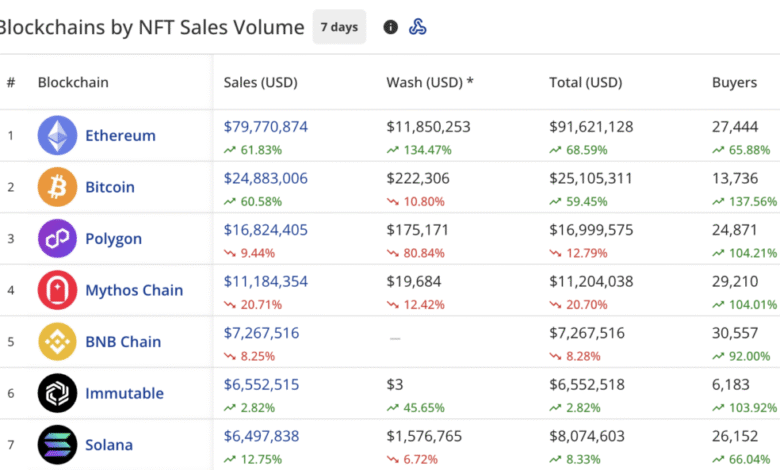The width and height of the screenshot is (780, 470).
Task: Sort by the Buyers column header
Action: (x=734, y=83)
